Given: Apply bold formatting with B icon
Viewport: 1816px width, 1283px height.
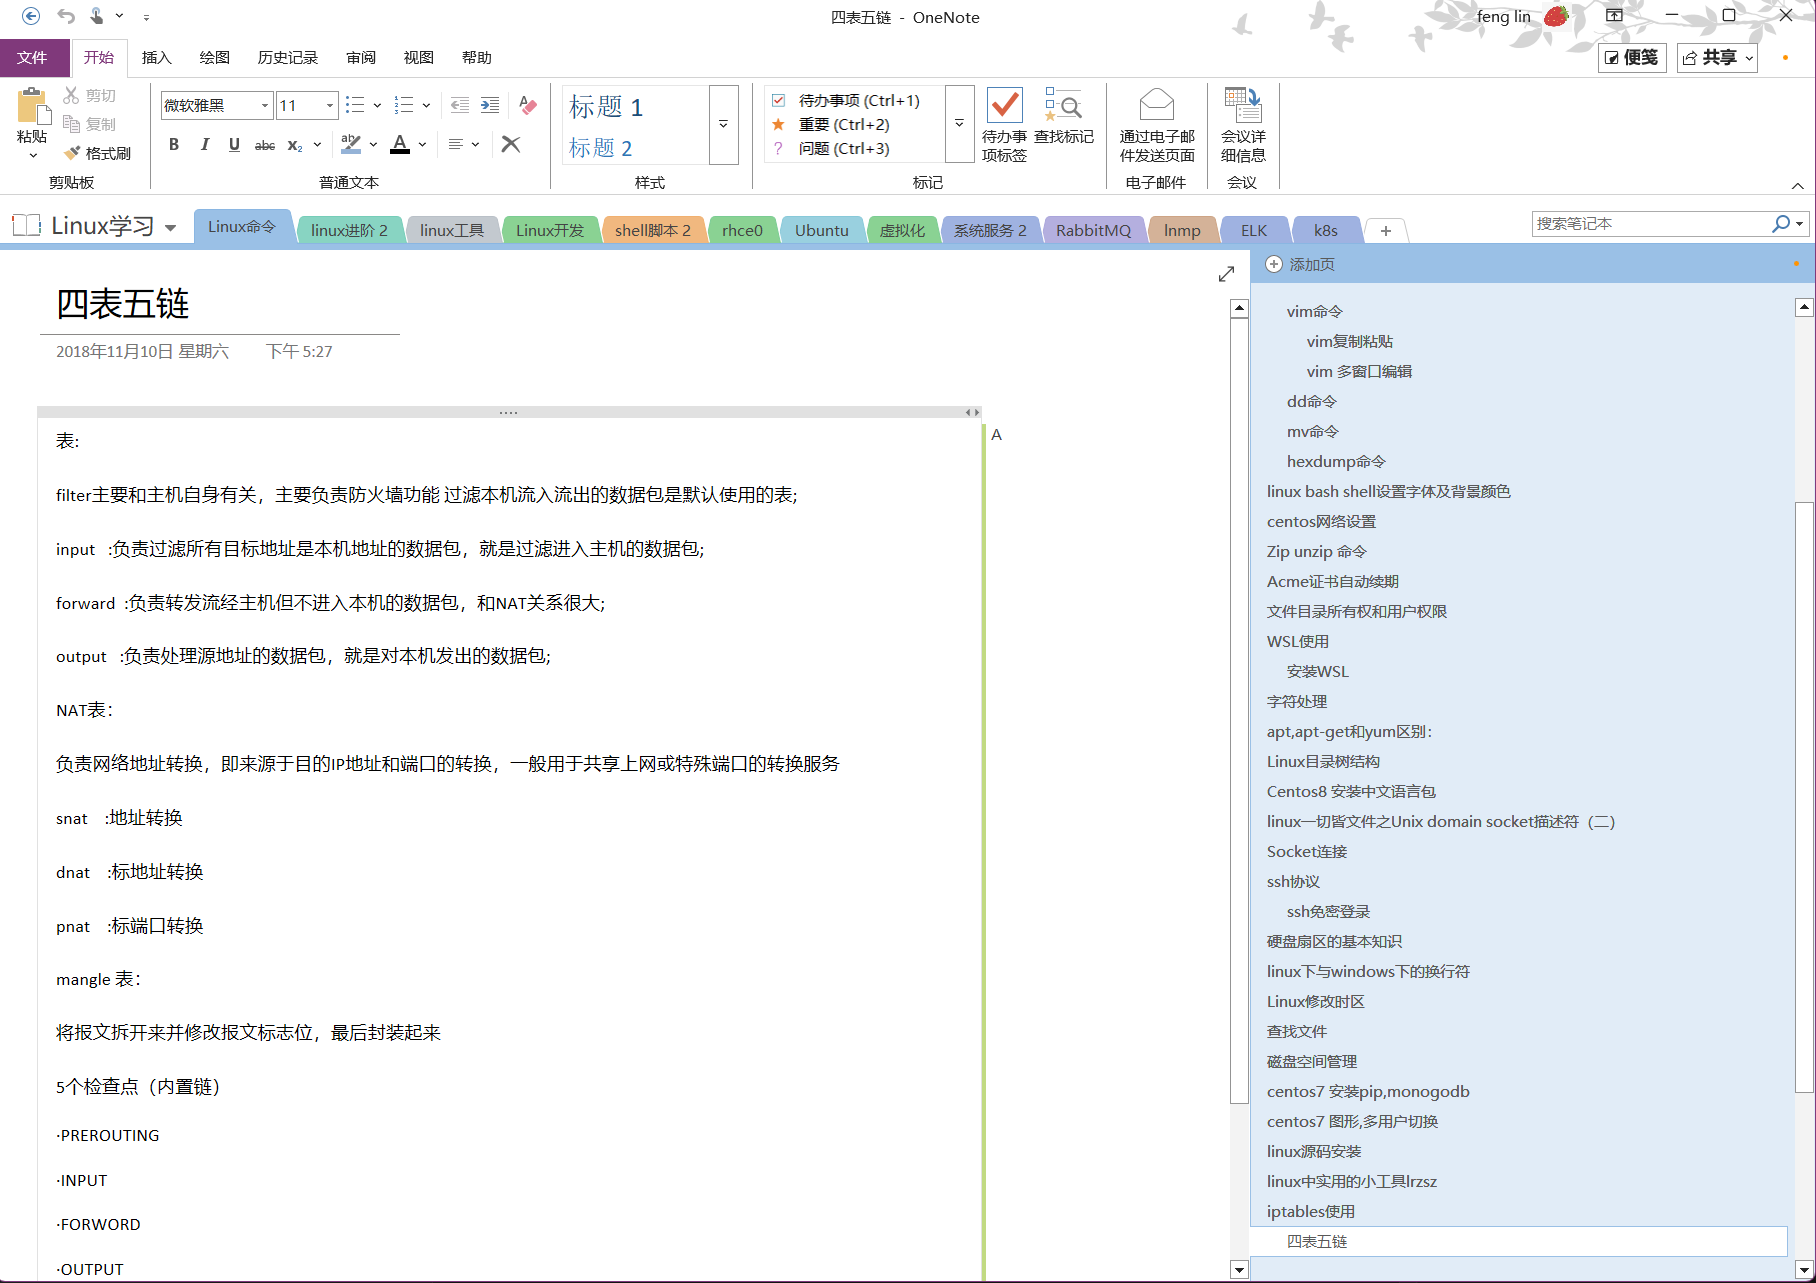Looking at the screenshot, I should (173, 145).
